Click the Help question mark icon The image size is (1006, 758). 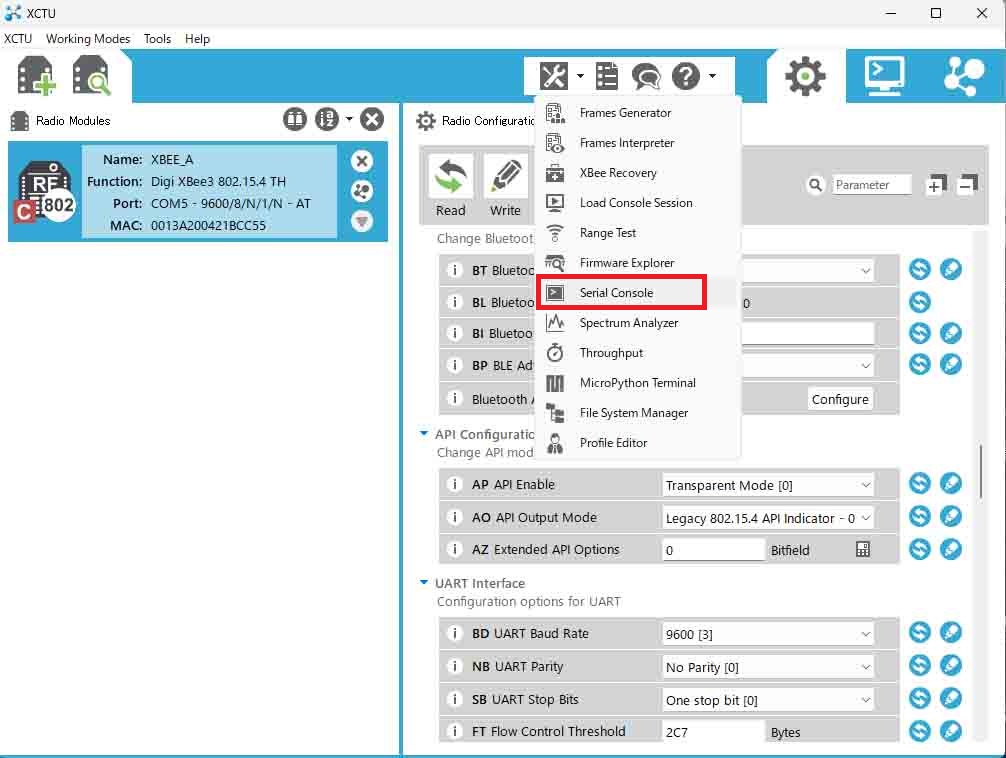point(686,76)
